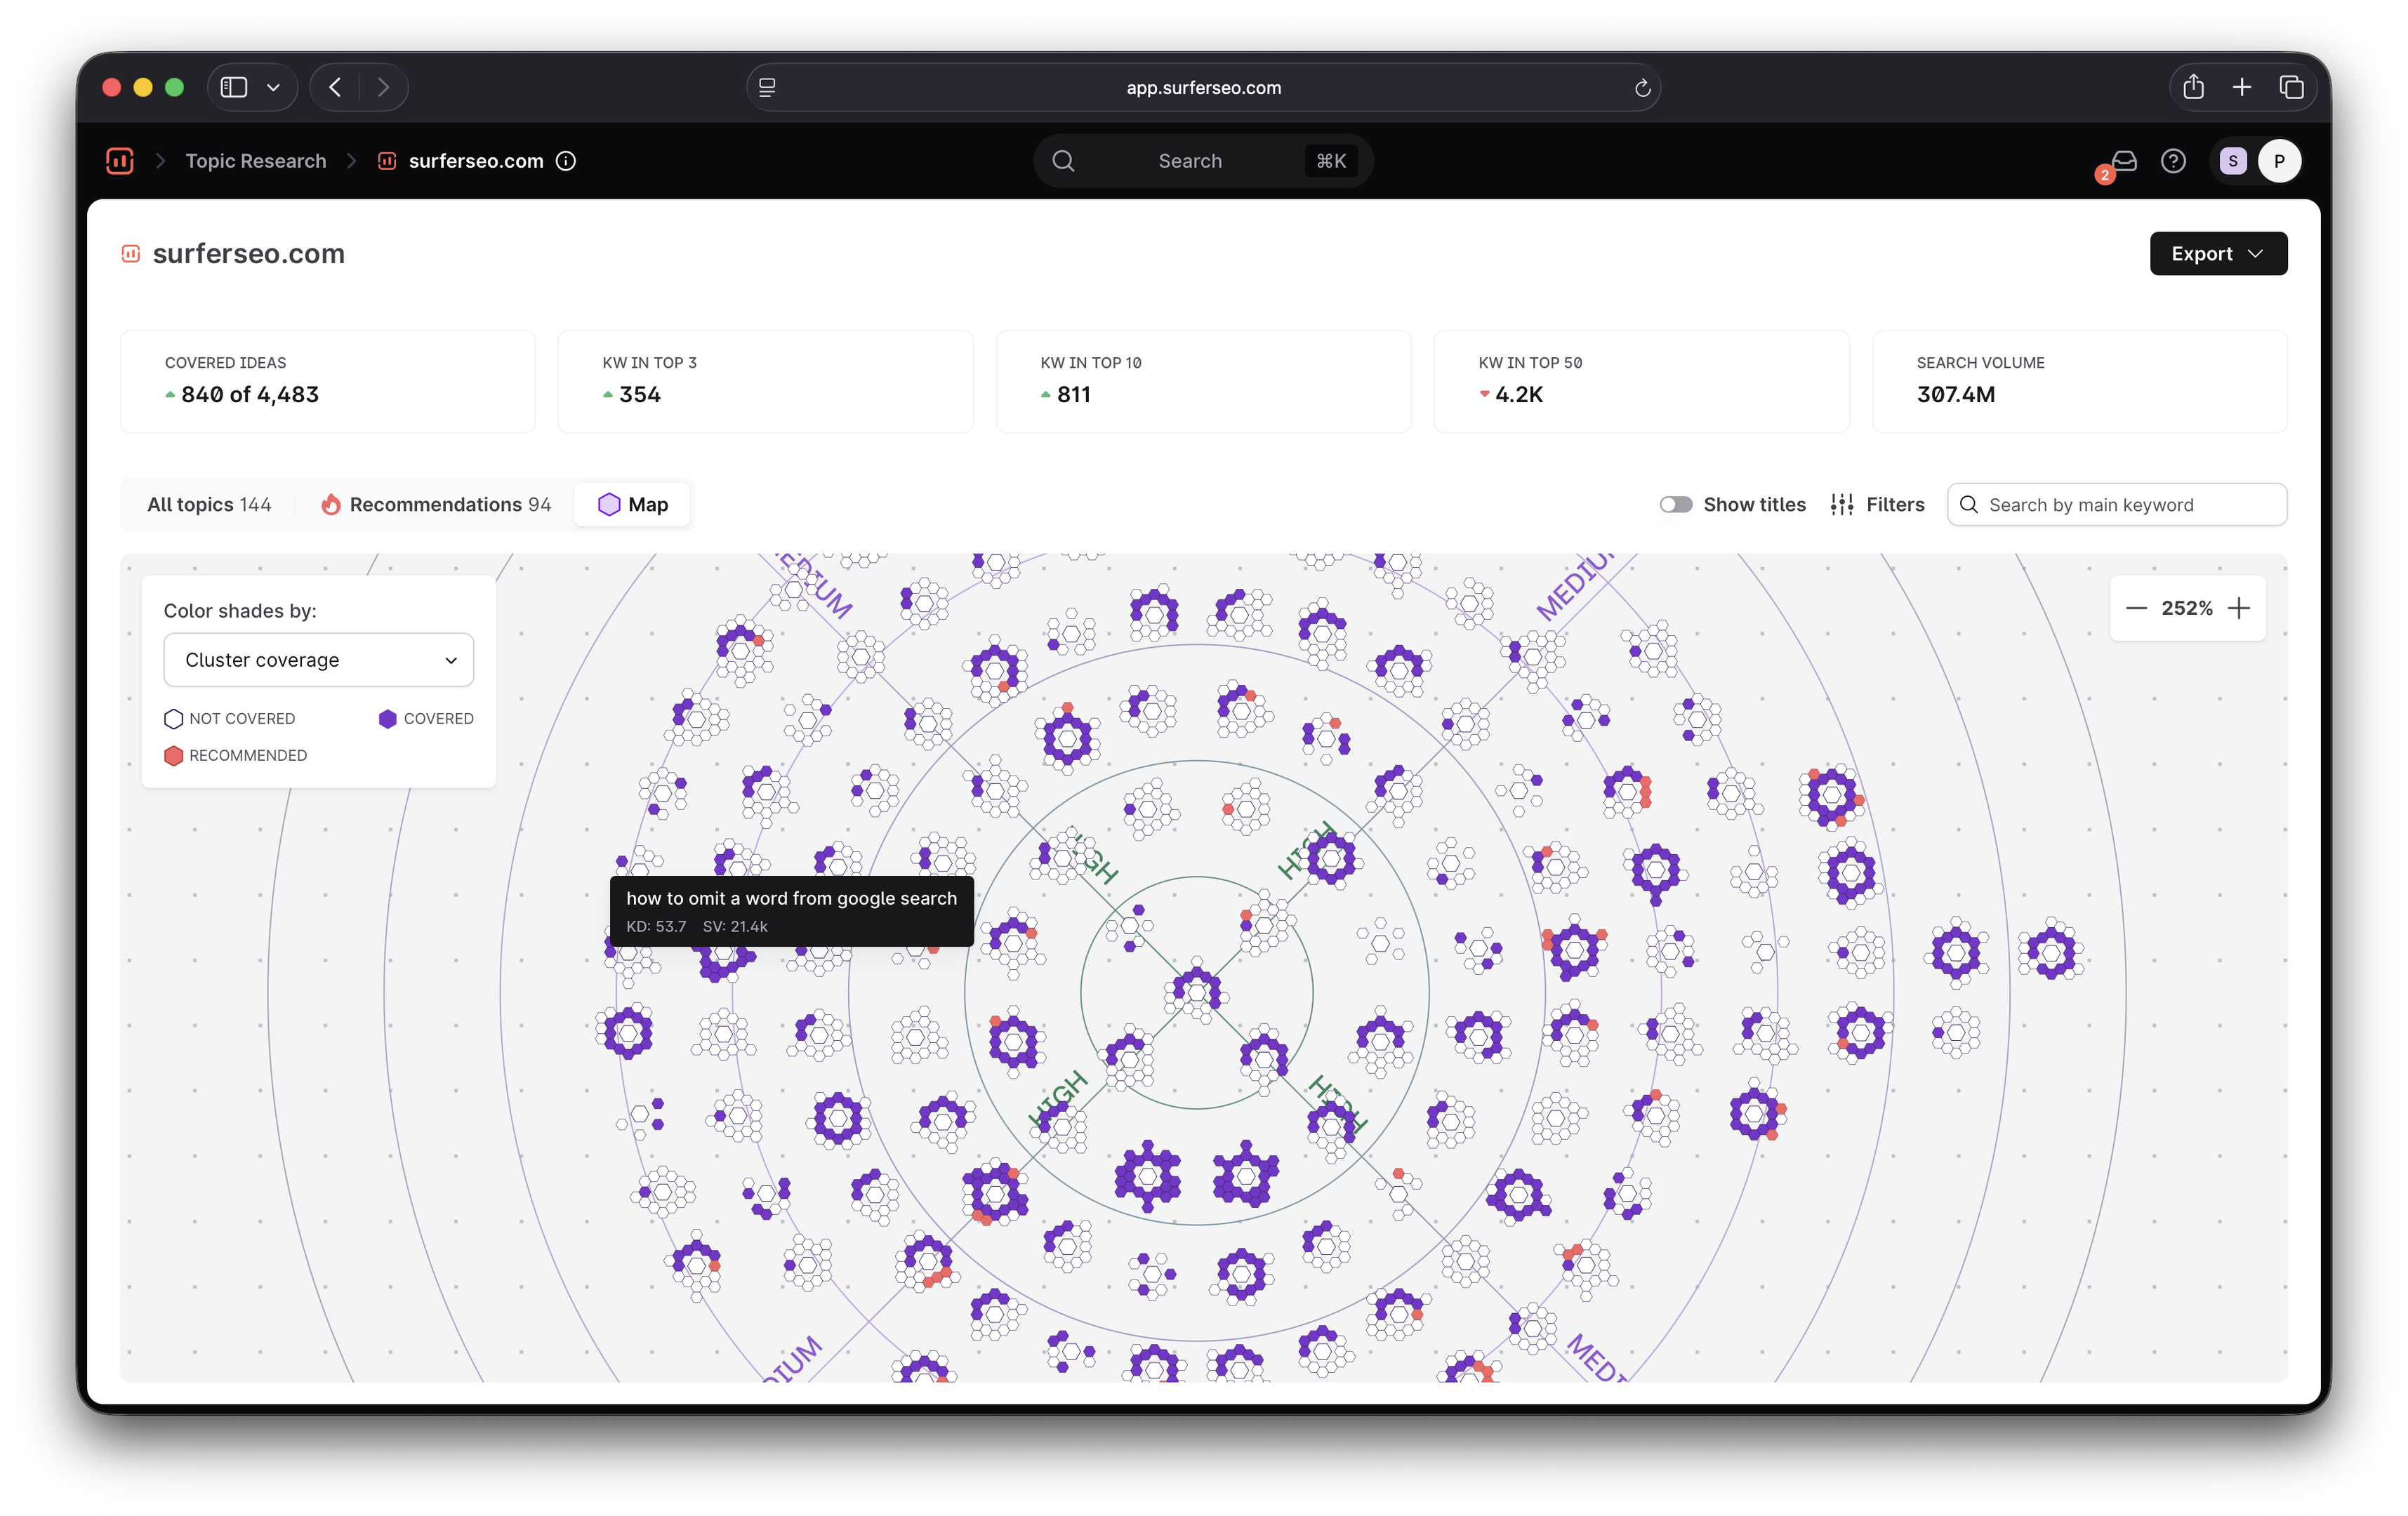Open the inbox notifications icon

pos(2124,161)
